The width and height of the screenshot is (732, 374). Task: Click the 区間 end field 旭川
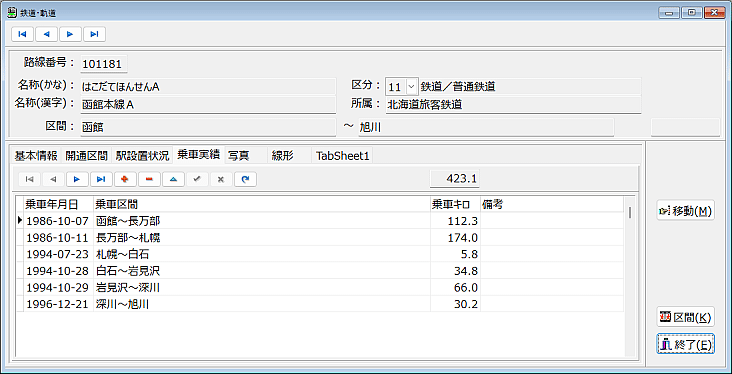pyautogui.click(x=486, y=127)
